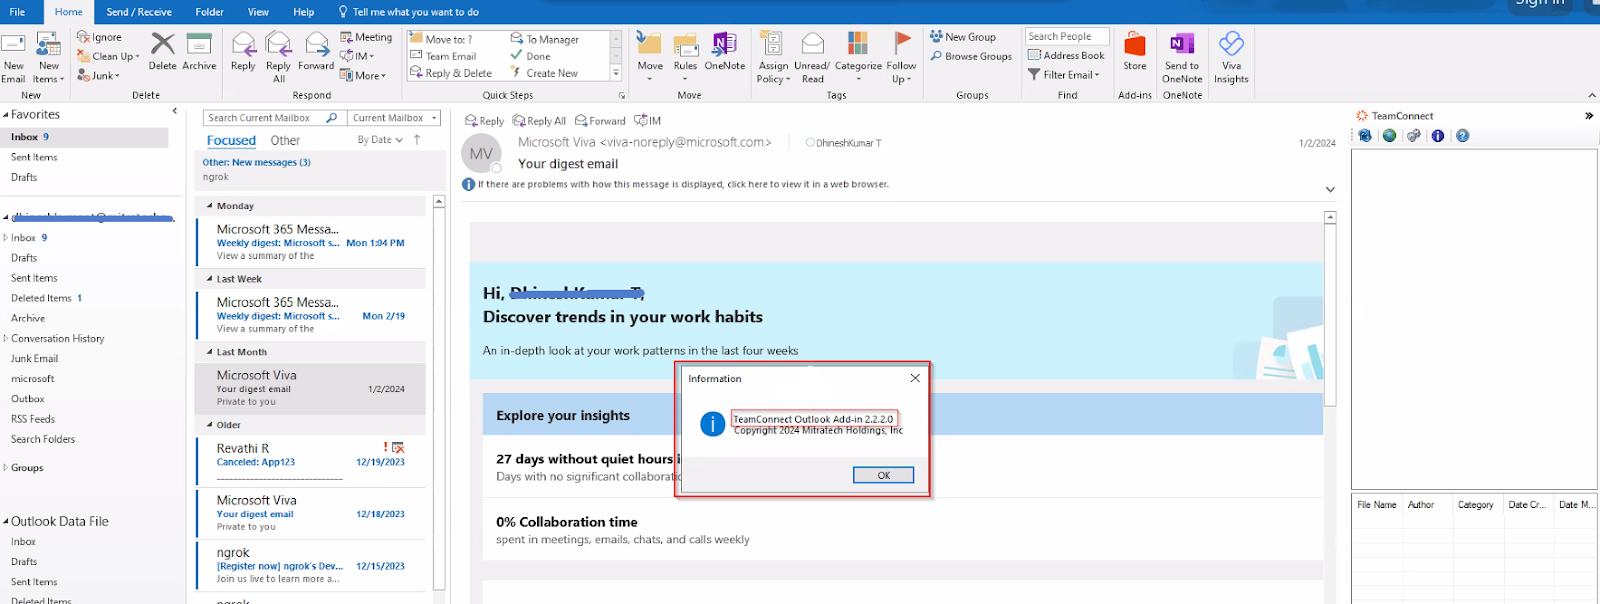Viewport: 1600px width, 604px height.
Task: Click the TeamConnect info (i) icon
Action: 1438,136
